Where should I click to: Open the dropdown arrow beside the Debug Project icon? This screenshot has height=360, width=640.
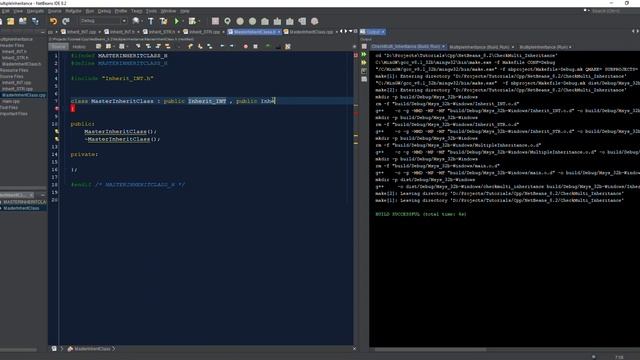point(199,21)
